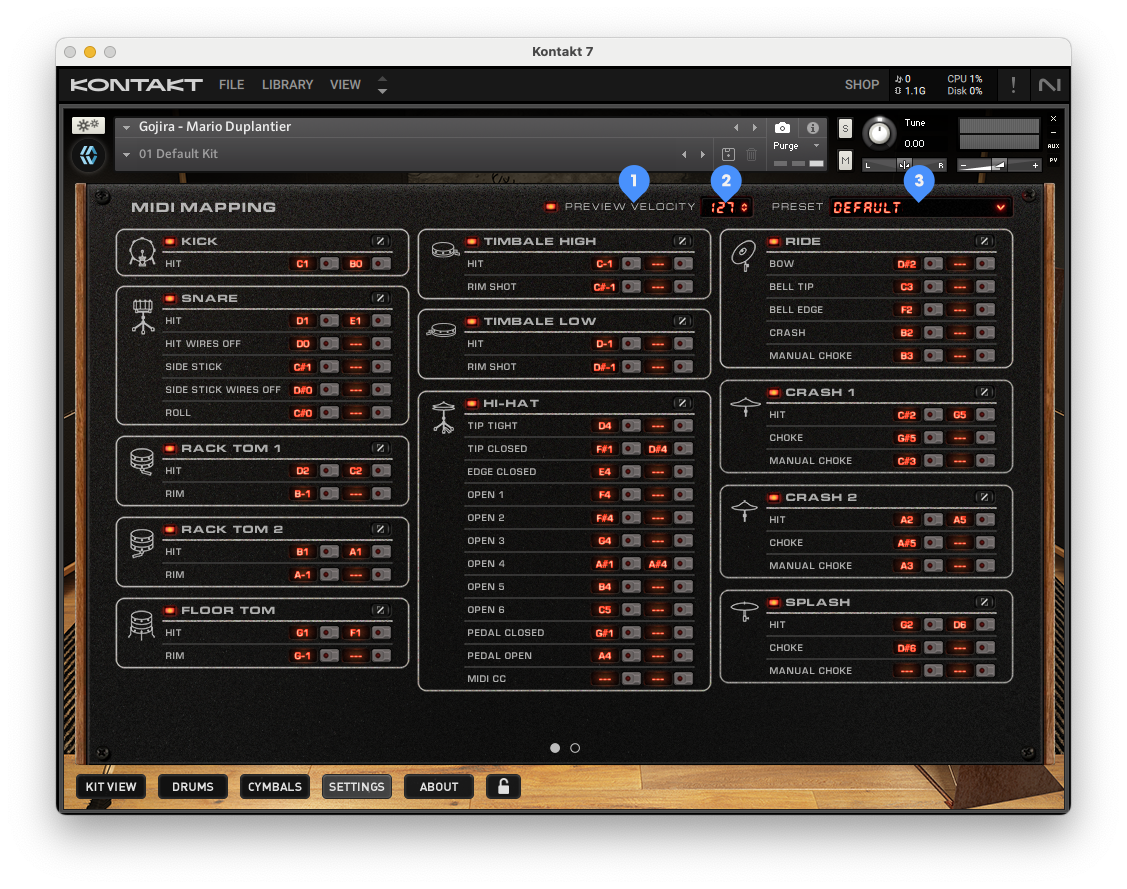Click the save preset disk icon
This screenshot has height=889, width=1127.
(728, 154)
